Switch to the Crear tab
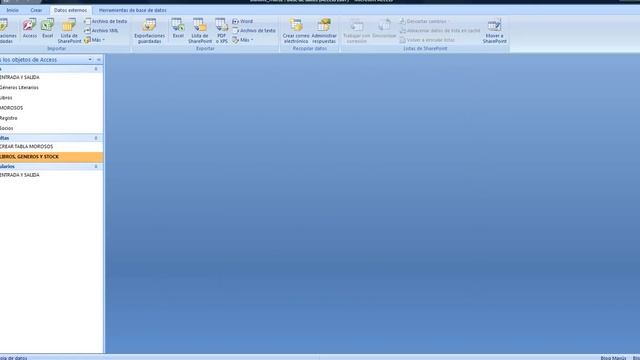Image resolution: width=640 pixels, height=360 pixels. pos(36,10)
